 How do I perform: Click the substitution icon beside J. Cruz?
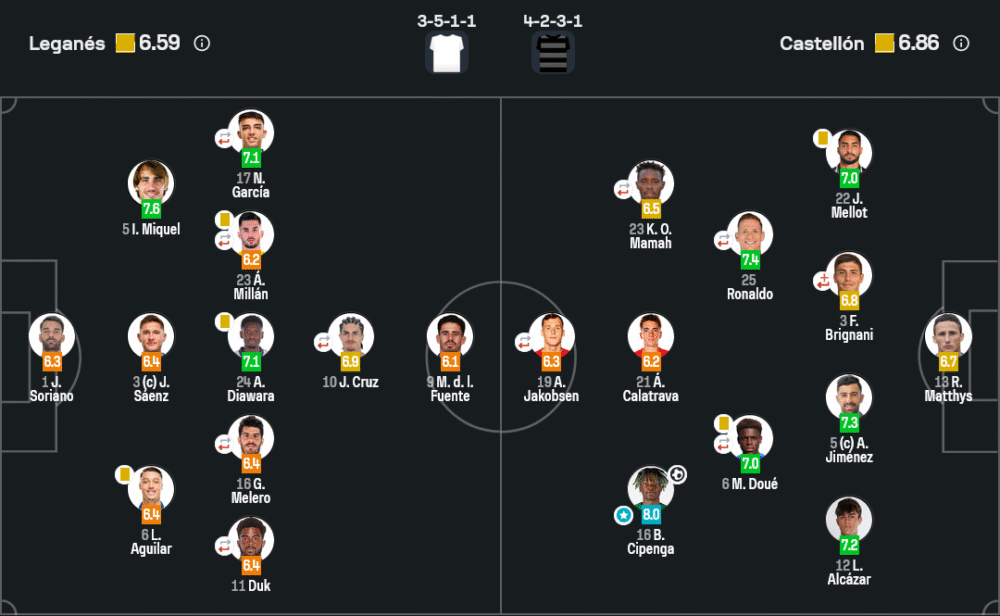point(323,342)
